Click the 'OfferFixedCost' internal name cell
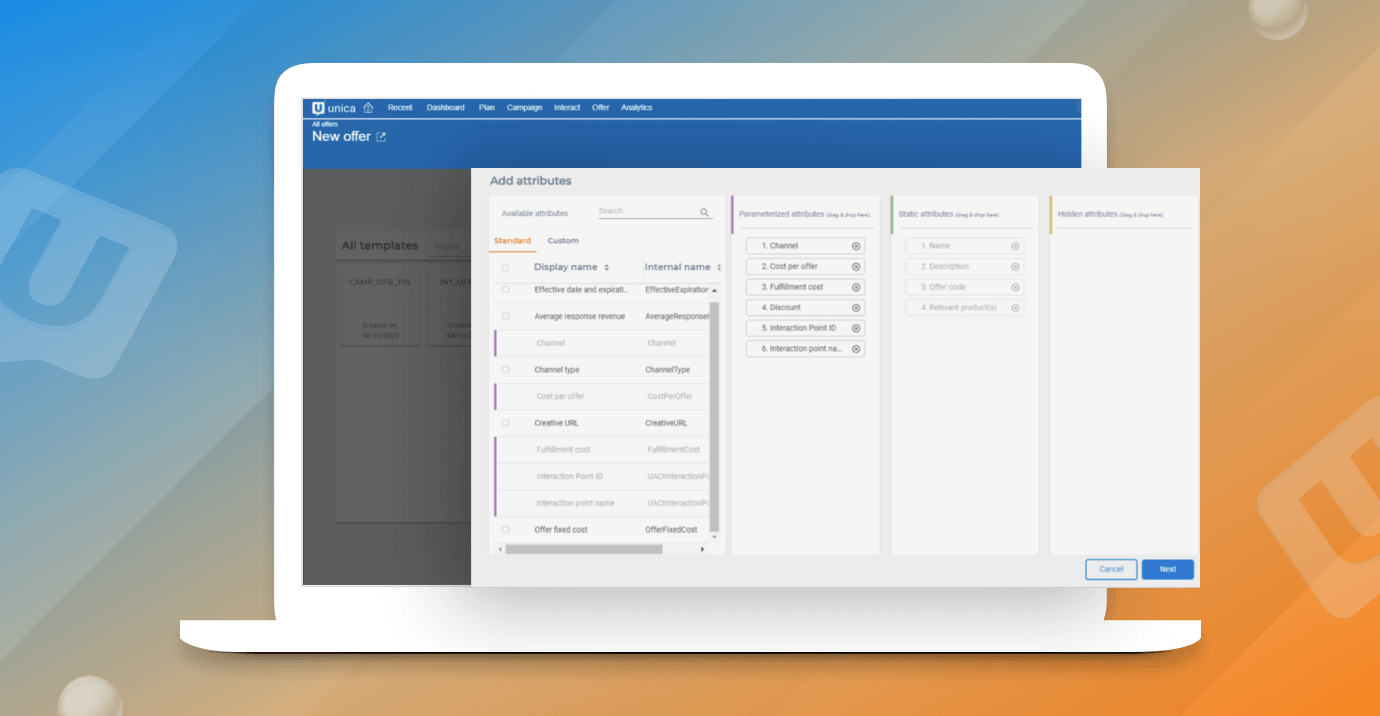1380x716 pixels. tap(672, 530)
